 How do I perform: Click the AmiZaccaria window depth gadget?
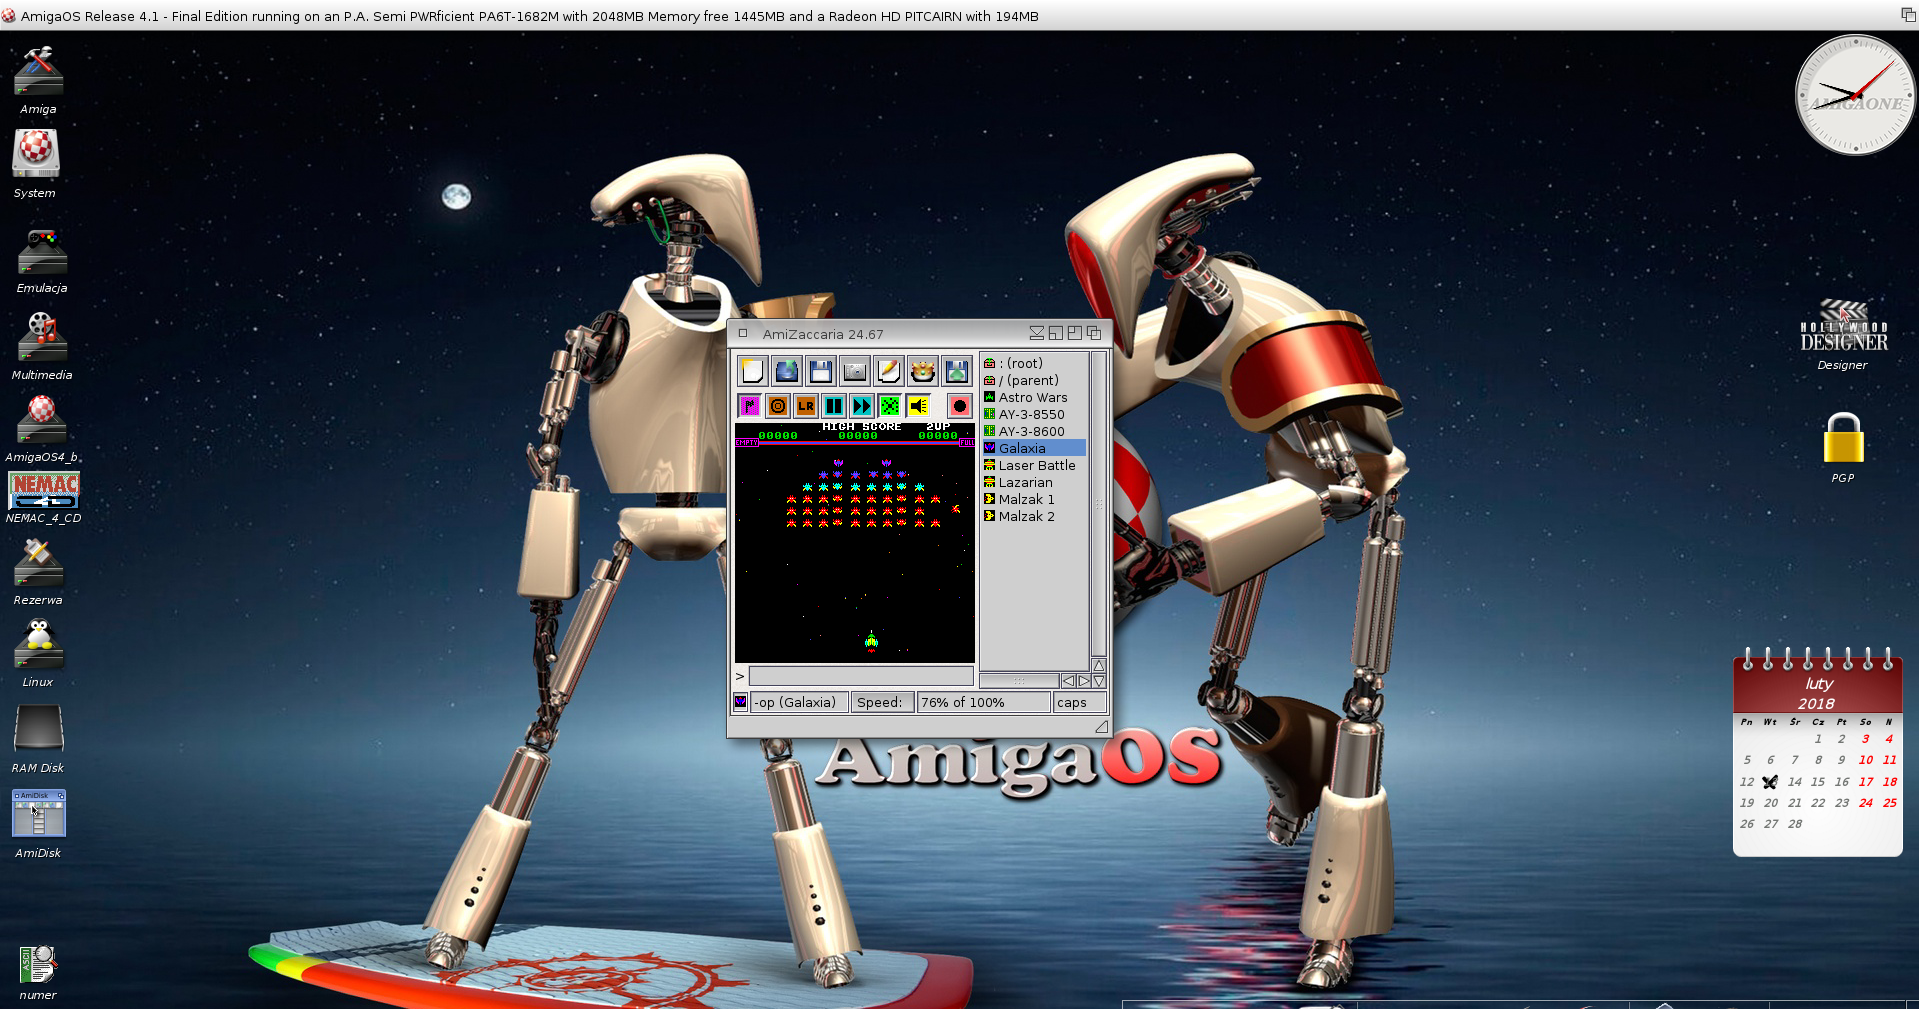pos(1094,333)
